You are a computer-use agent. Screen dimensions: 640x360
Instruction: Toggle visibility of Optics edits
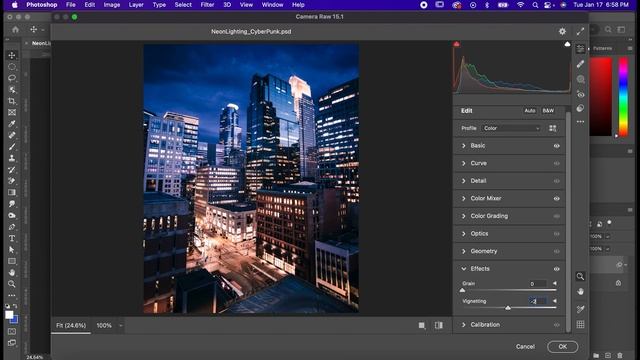(556, 234)
